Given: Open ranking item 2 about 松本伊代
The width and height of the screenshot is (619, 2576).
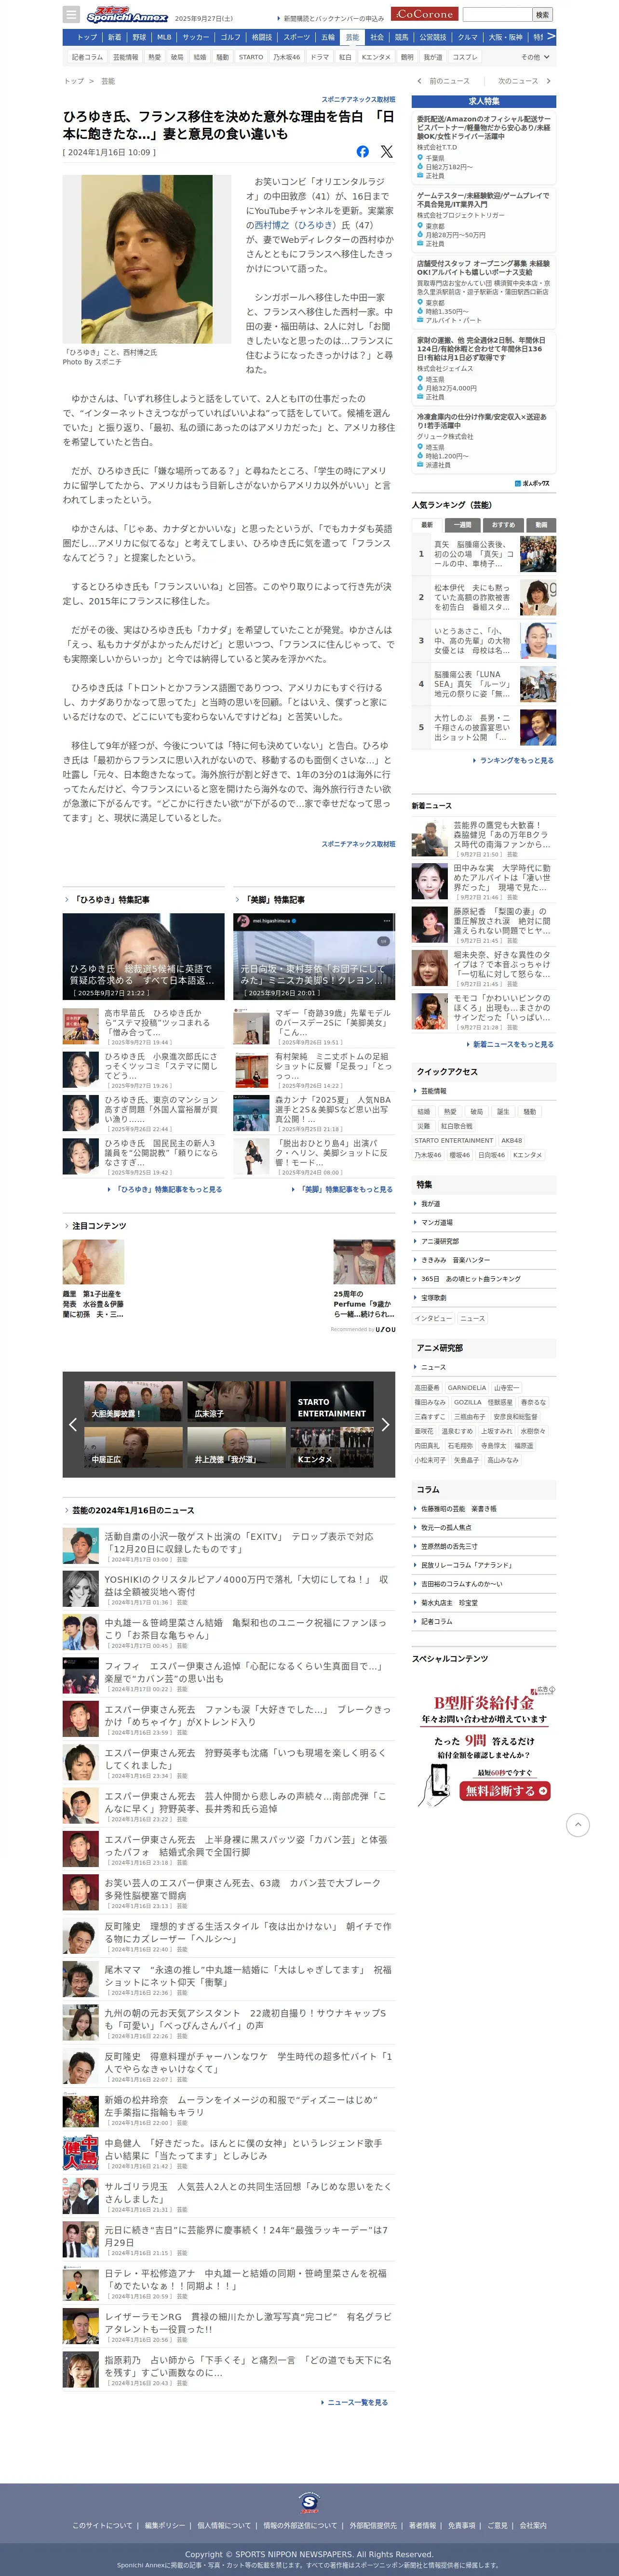Looking at the screenshot, I should [x=484, y=597].
